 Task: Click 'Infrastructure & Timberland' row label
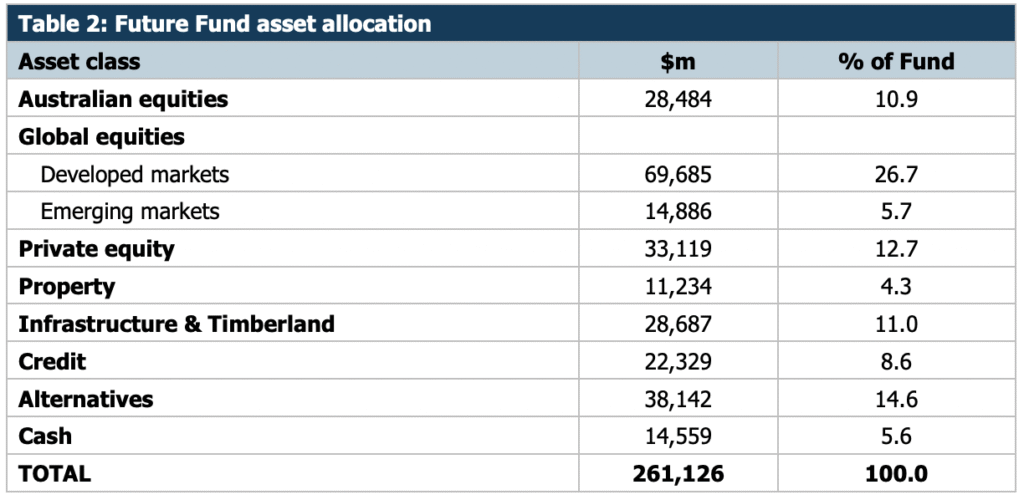(x=176, y=324)
